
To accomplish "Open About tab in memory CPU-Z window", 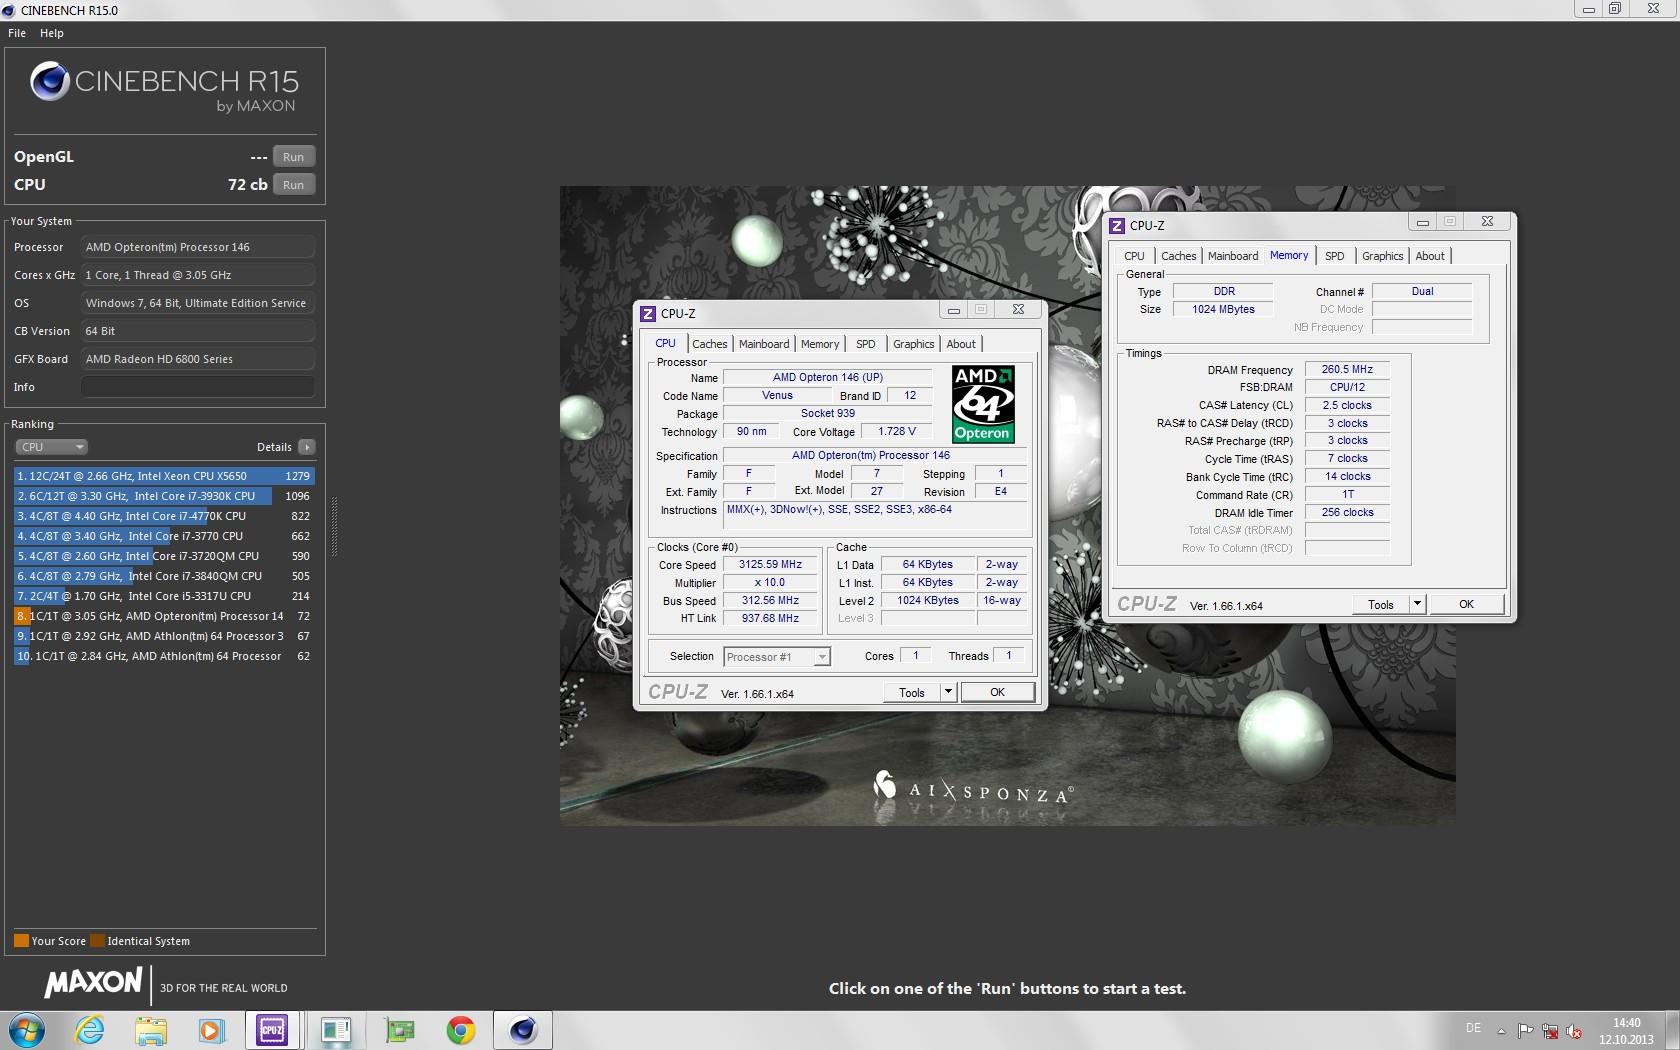I will pos(1430,256).
